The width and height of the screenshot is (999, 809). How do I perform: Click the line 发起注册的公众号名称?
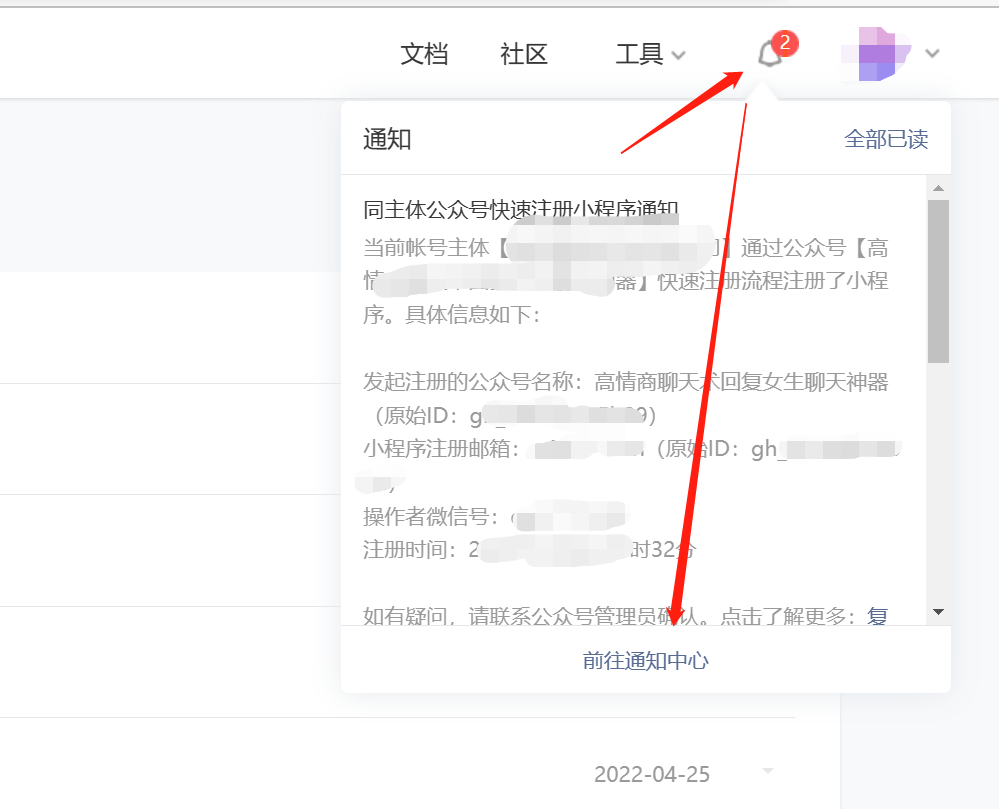click(626, 382)
